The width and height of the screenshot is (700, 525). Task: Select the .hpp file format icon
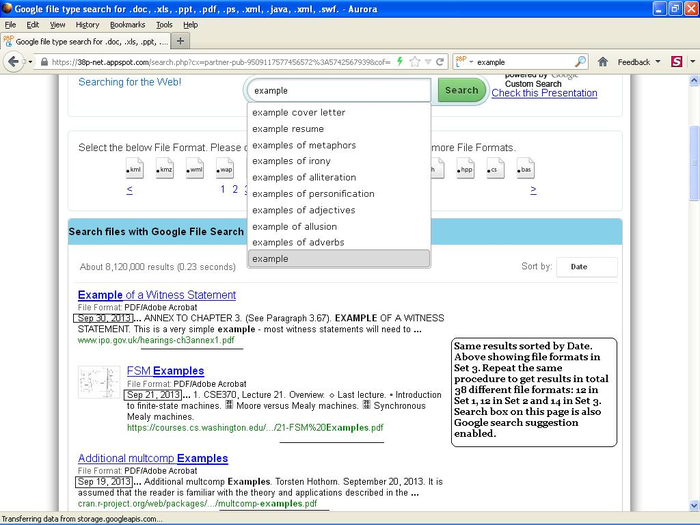tap(465, 168)
